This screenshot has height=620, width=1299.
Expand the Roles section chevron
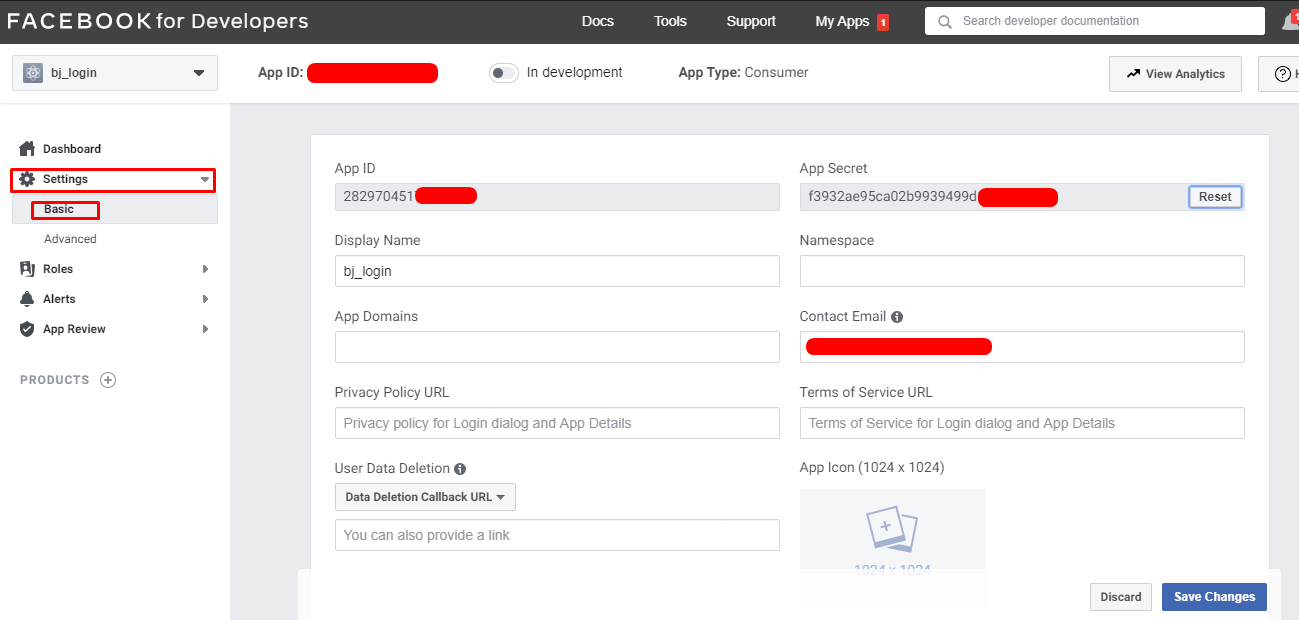pos(204,268)
